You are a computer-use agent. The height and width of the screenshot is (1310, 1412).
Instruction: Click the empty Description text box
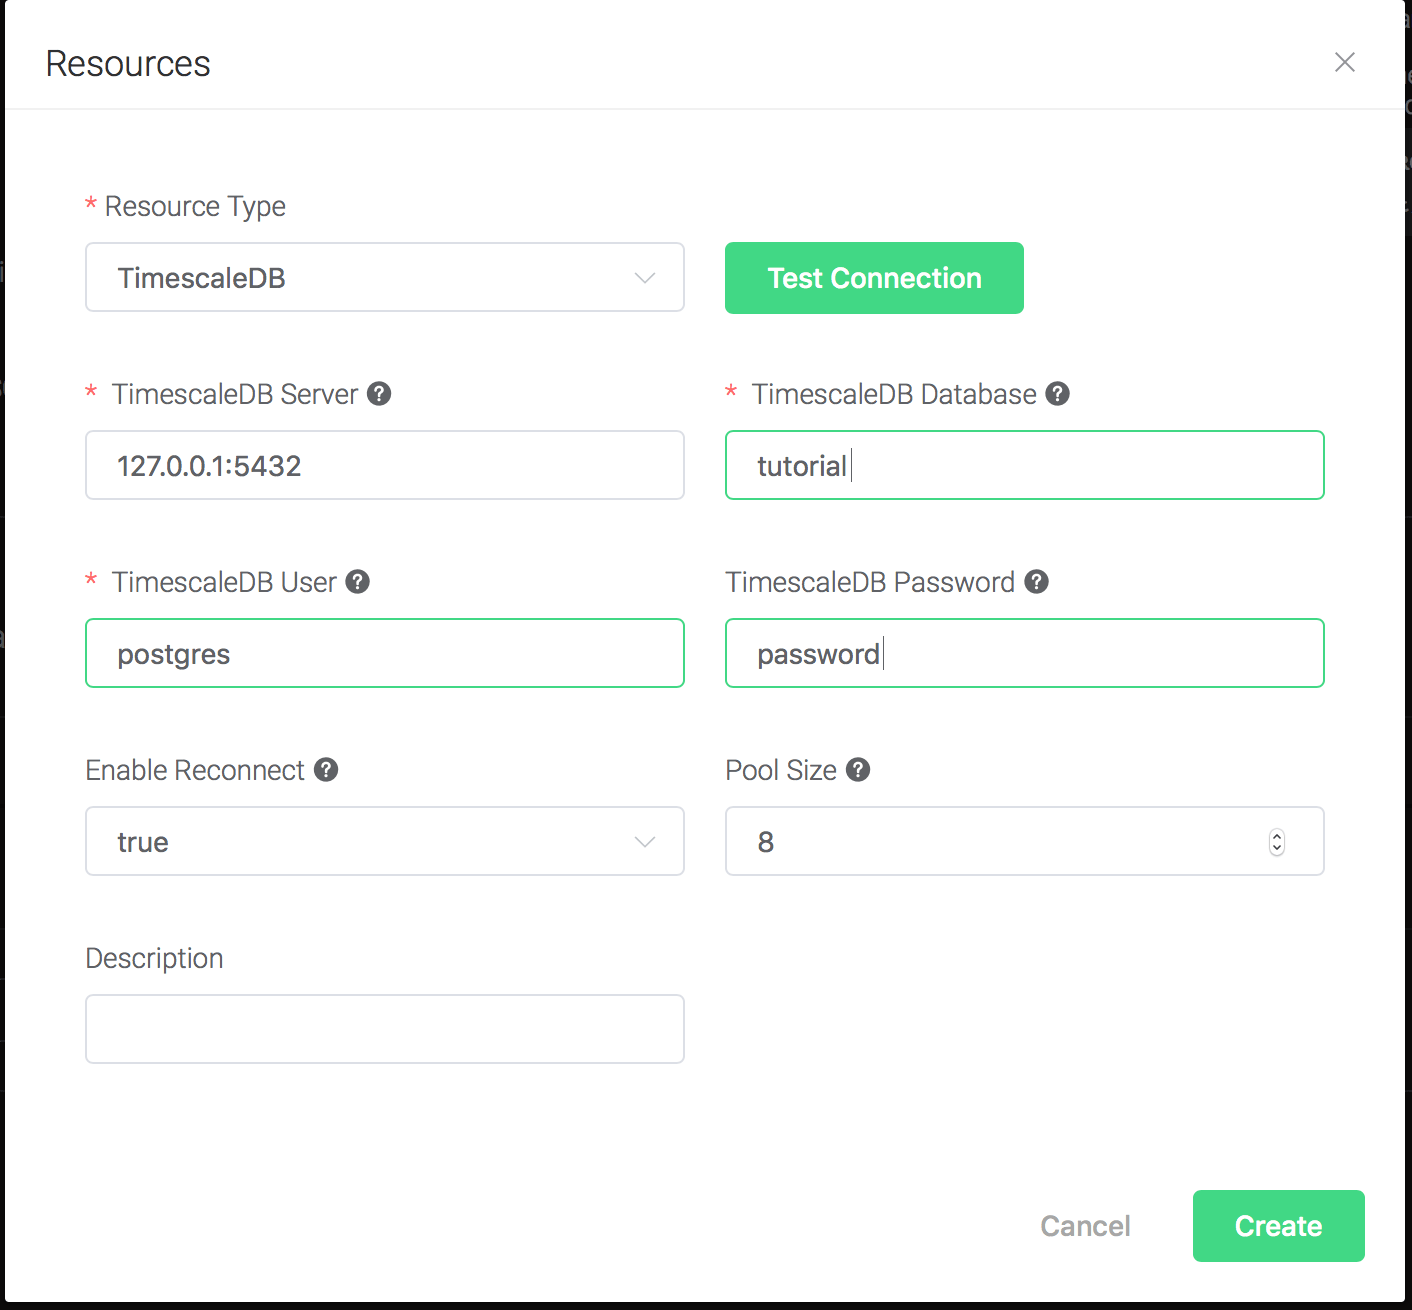coord(384,1029)
